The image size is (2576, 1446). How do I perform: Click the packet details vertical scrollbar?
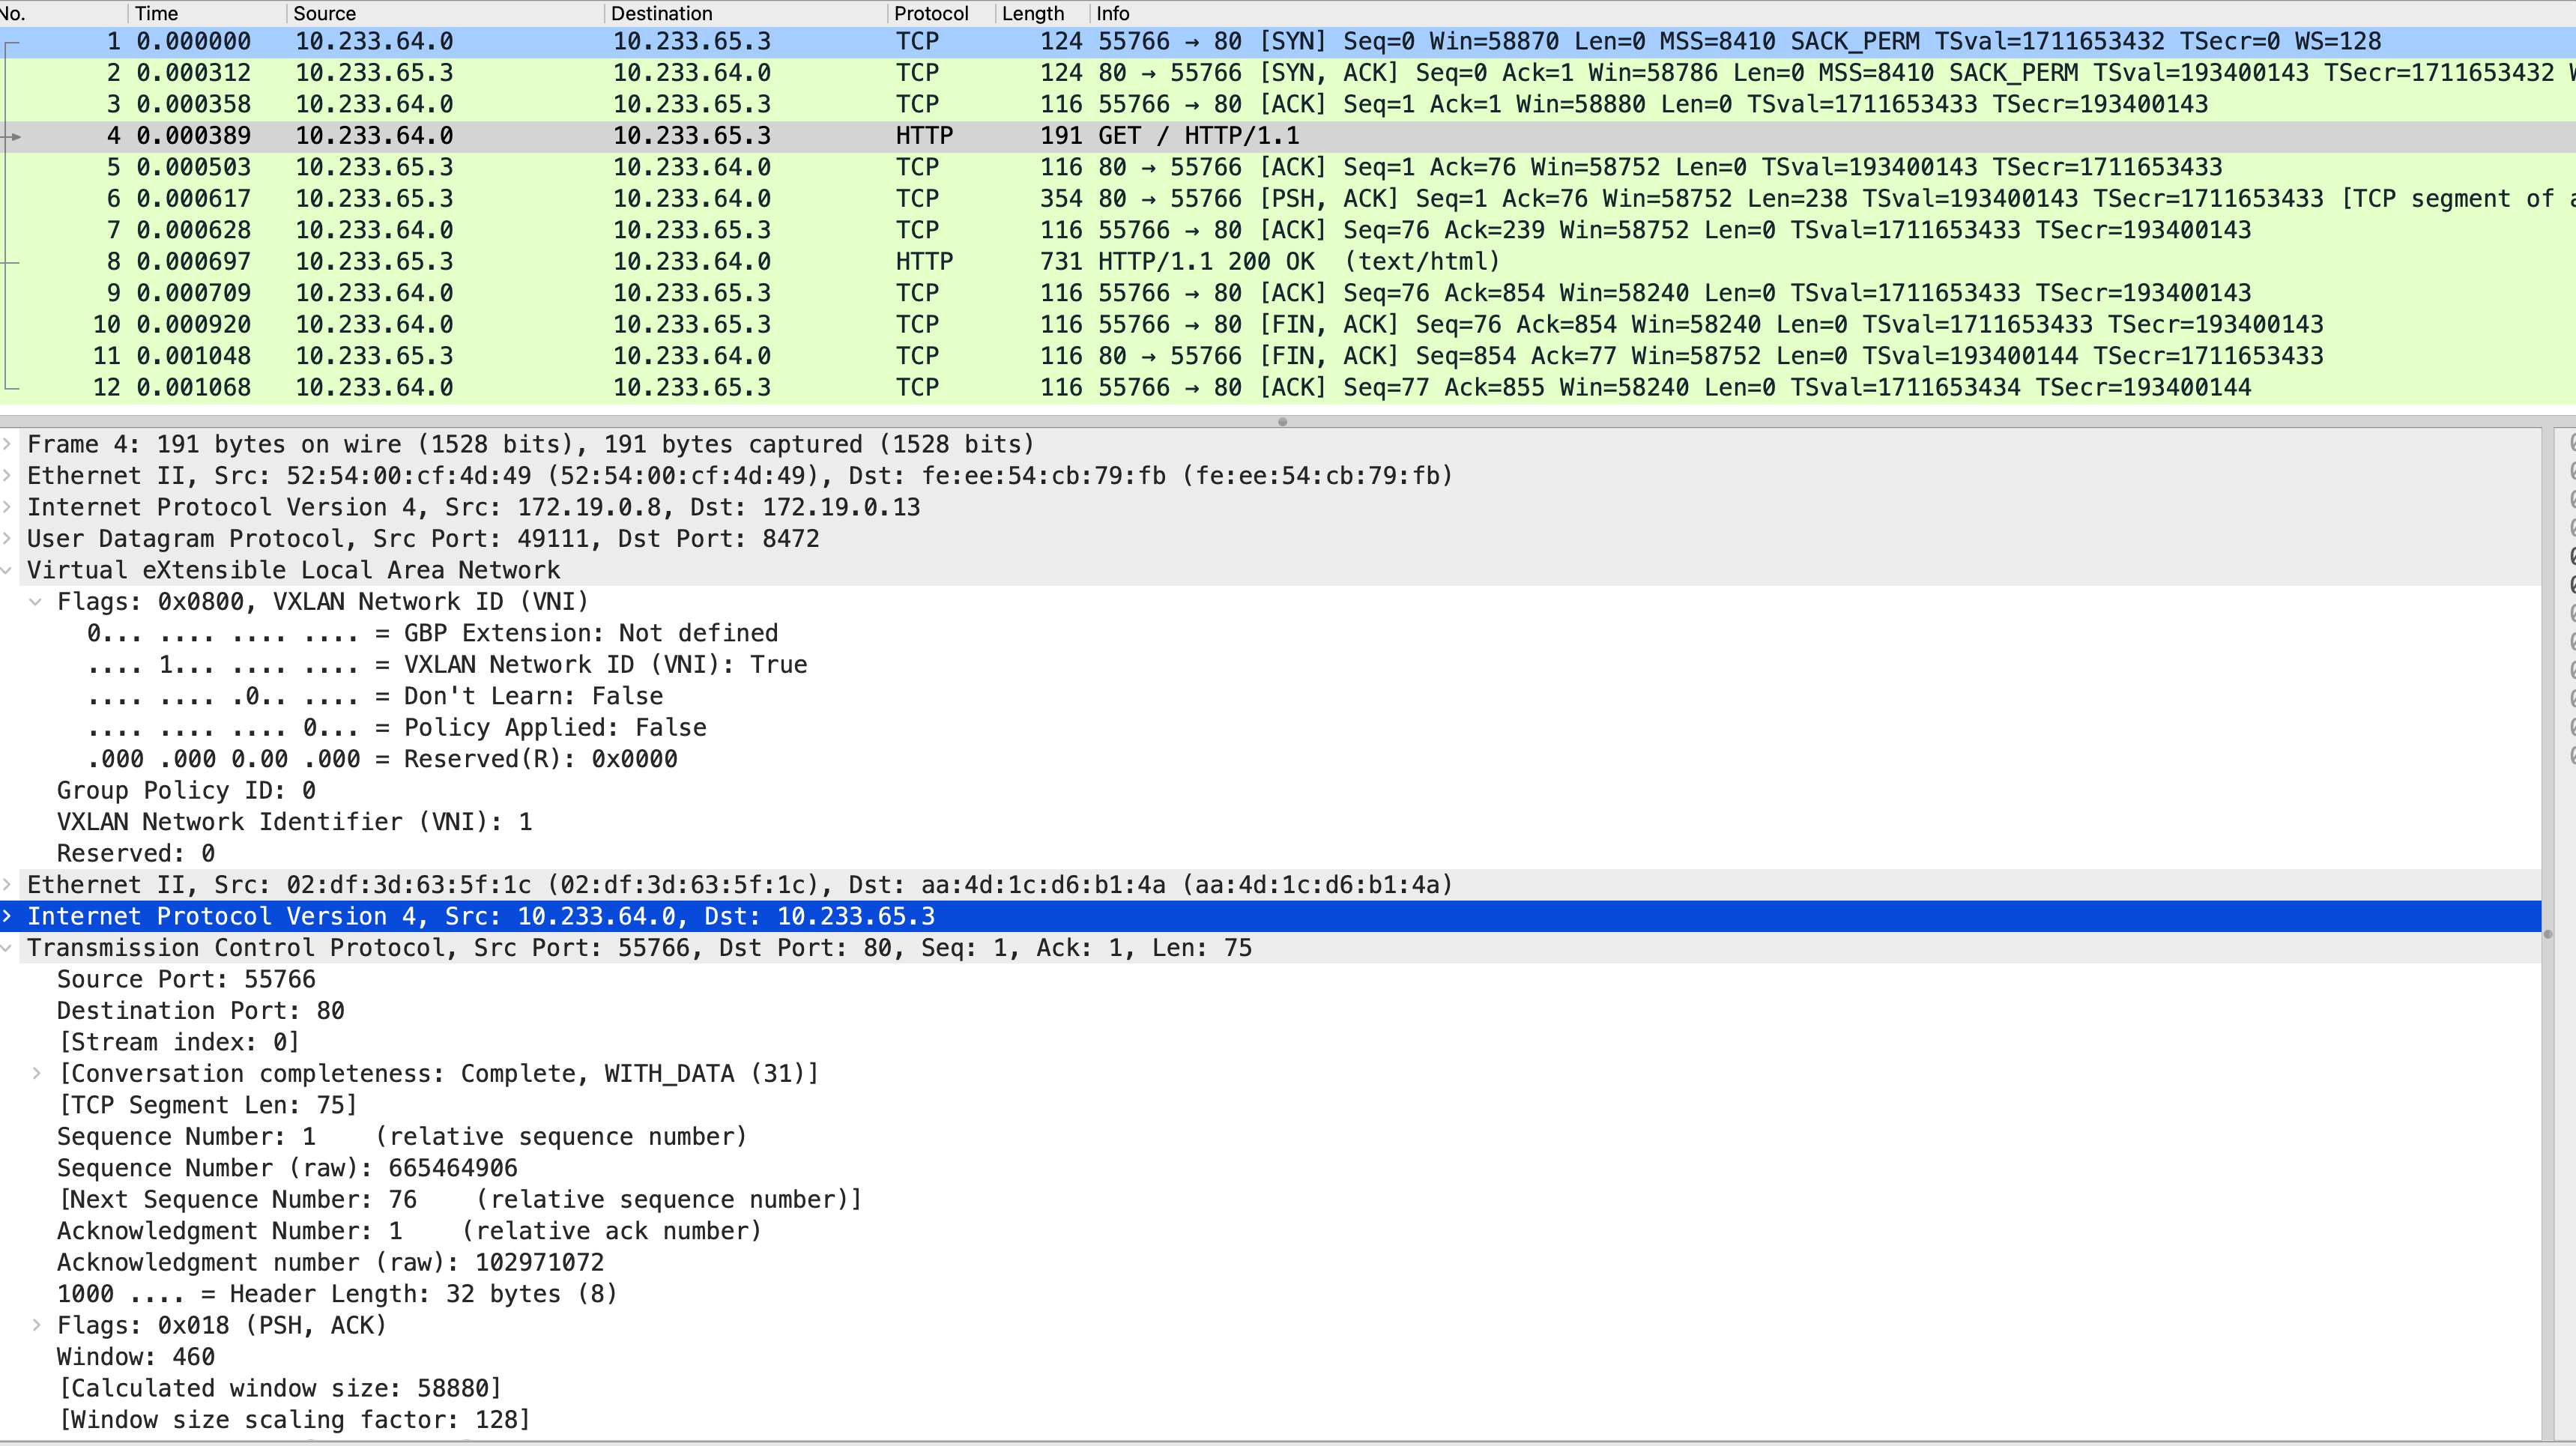coord(2548,934)
